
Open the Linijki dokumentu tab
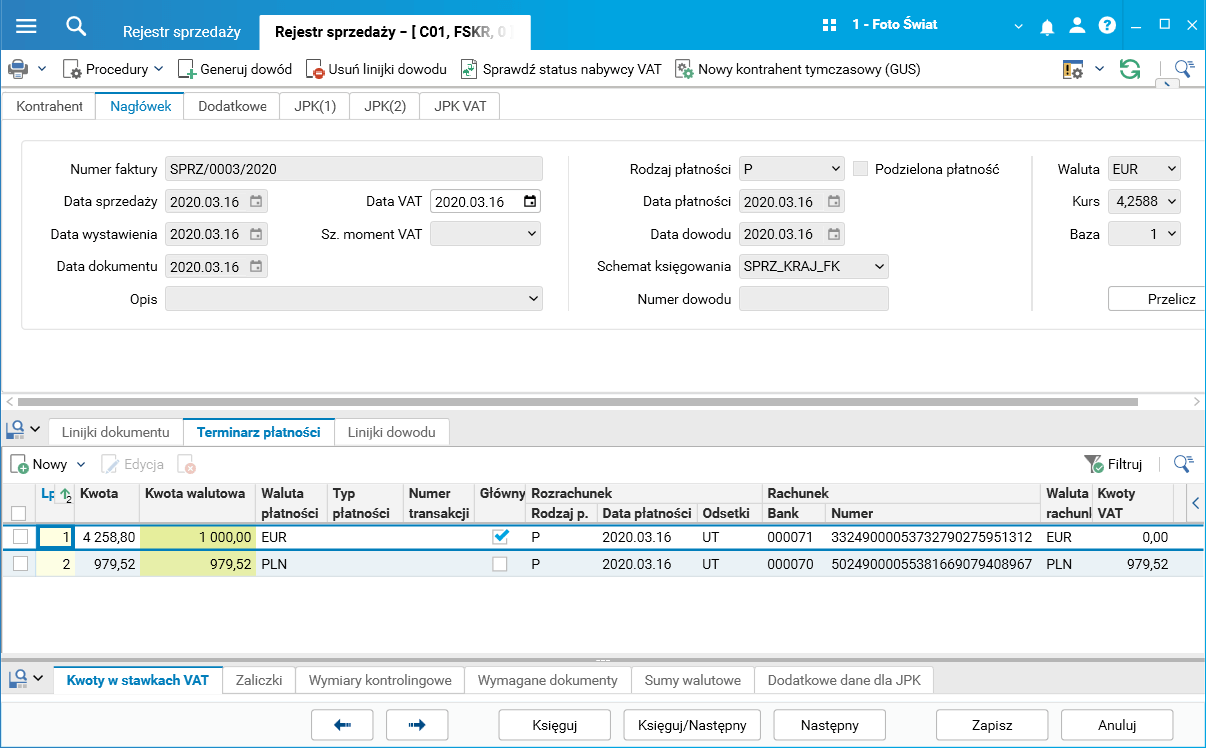coord(116,432)
